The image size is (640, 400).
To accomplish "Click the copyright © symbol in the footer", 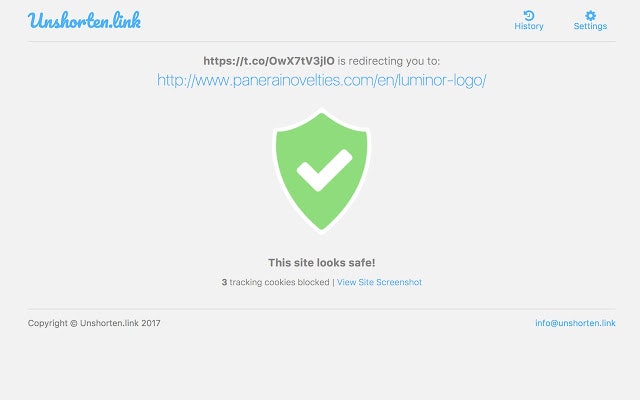I will click(74, 323).
